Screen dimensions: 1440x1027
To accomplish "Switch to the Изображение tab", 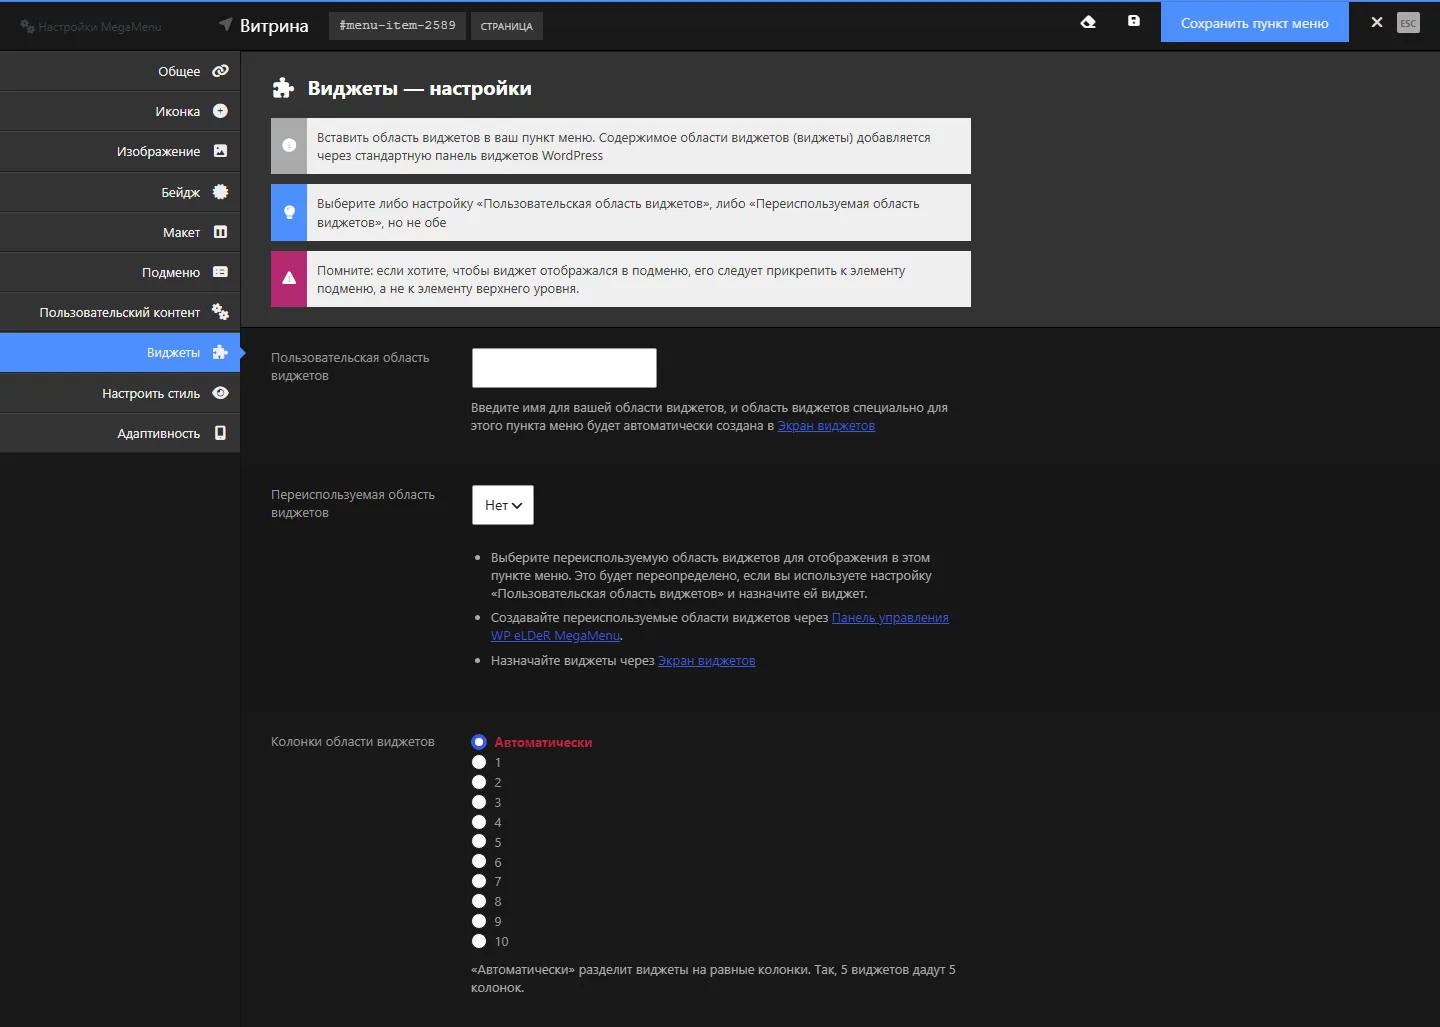I will point(120,151).
